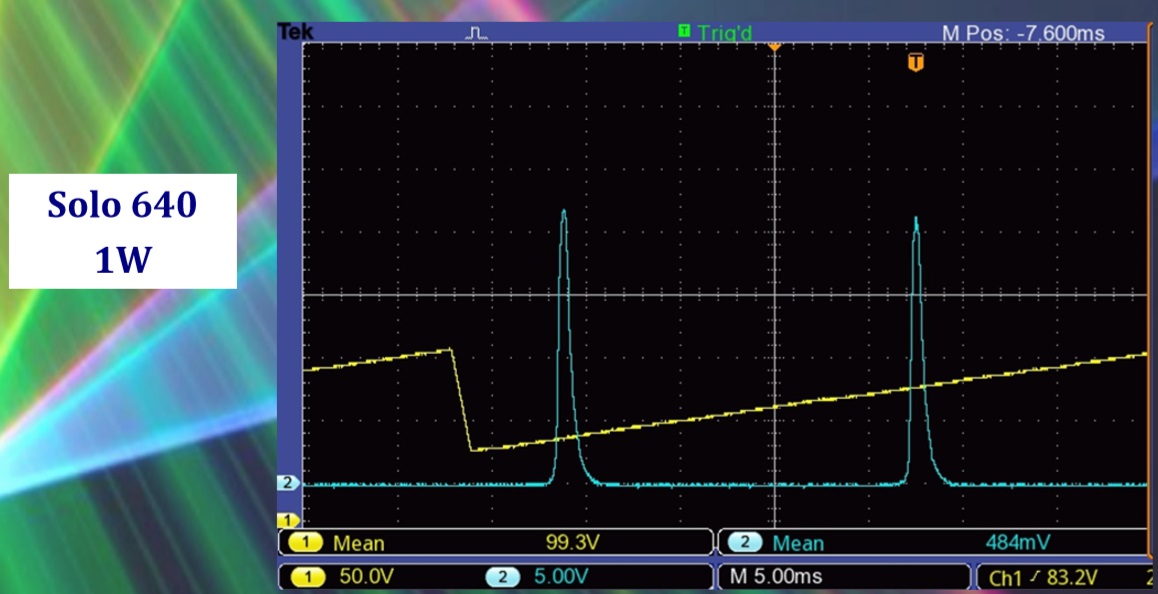Click the green Trig'd status icon
The image size is (1158, 594).
[684, 32]
